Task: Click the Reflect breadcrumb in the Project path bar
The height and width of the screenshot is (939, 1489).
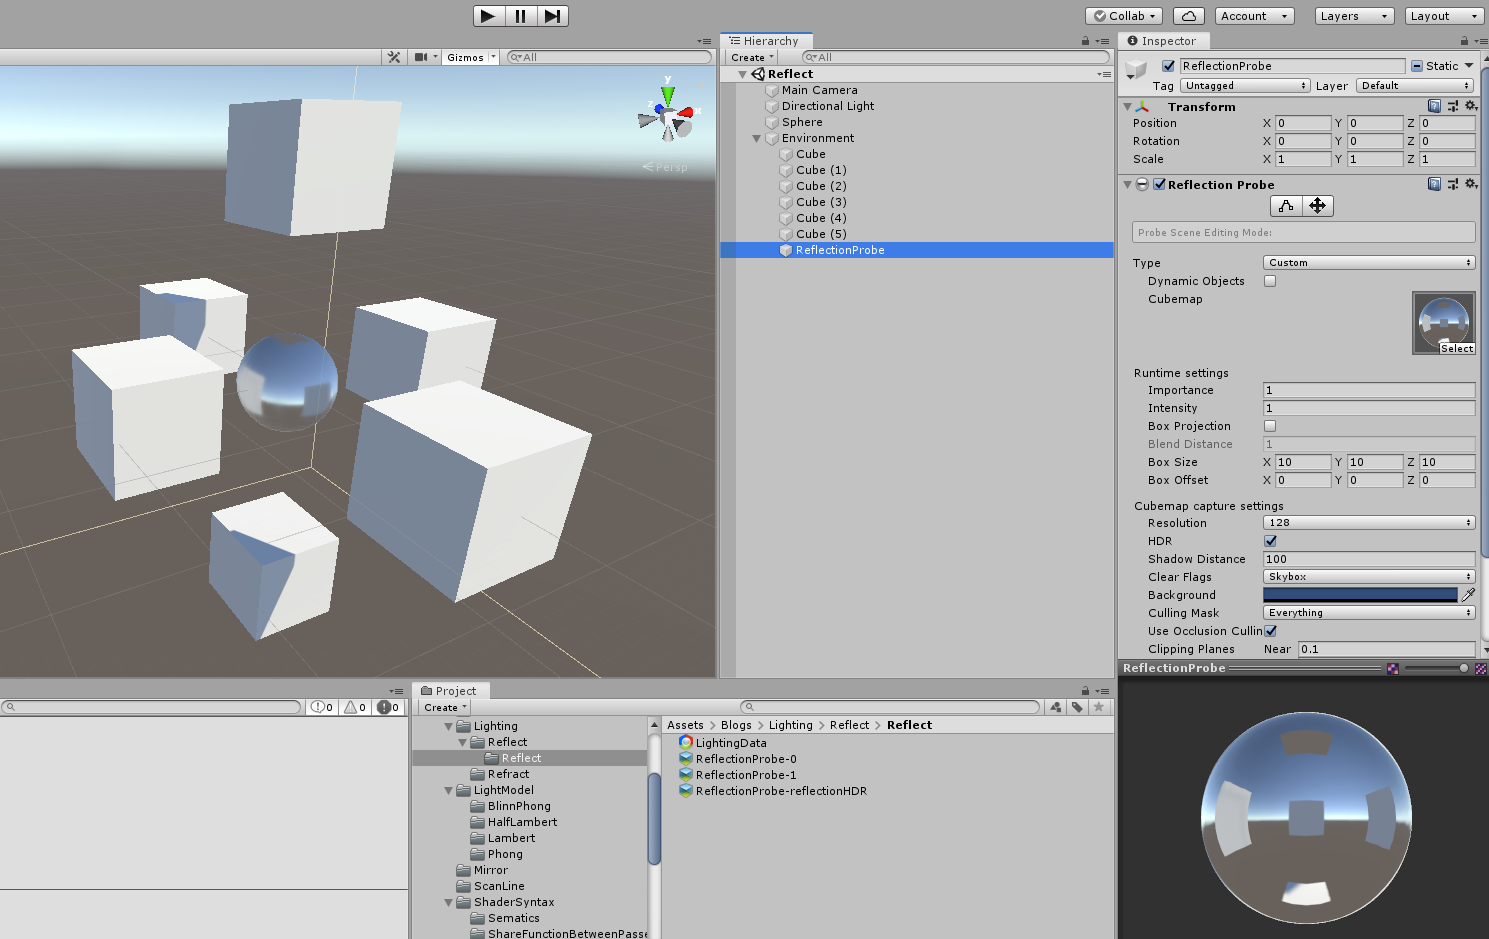Action: pos(849,724)
